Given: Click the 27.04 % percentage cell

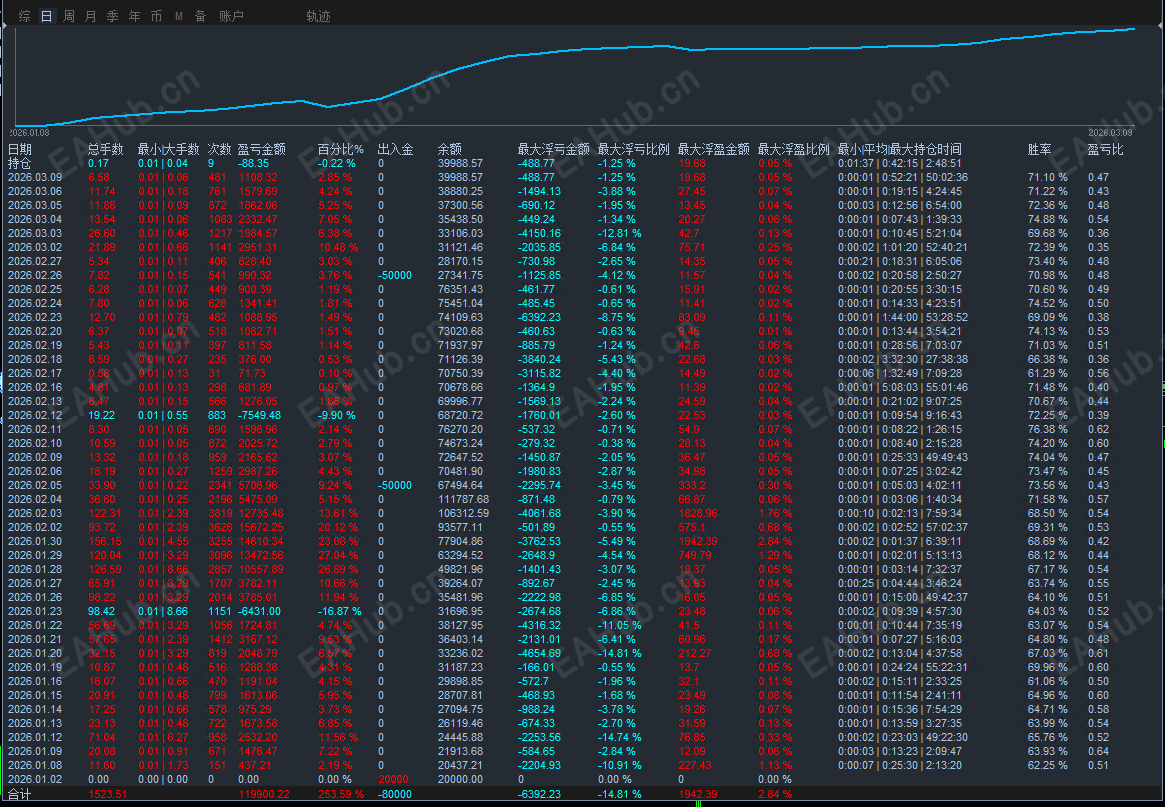Looking at the screenshot, I should coord(337,555).
